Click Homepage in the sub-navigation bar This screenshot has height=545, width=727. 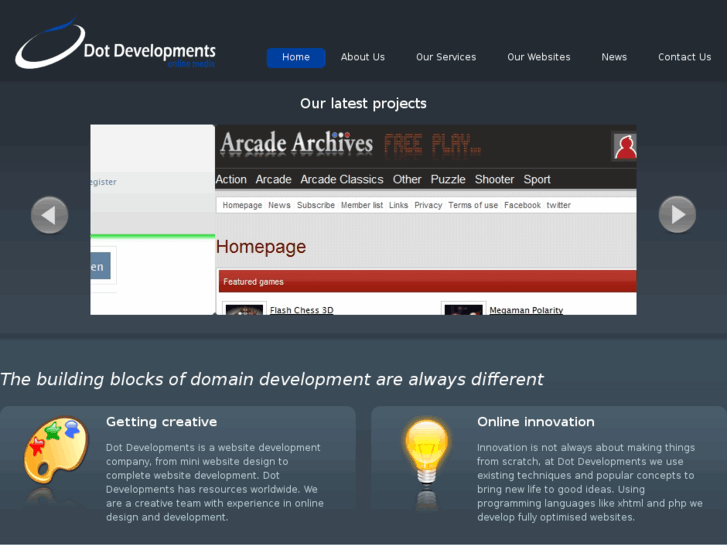click(242, 205)
